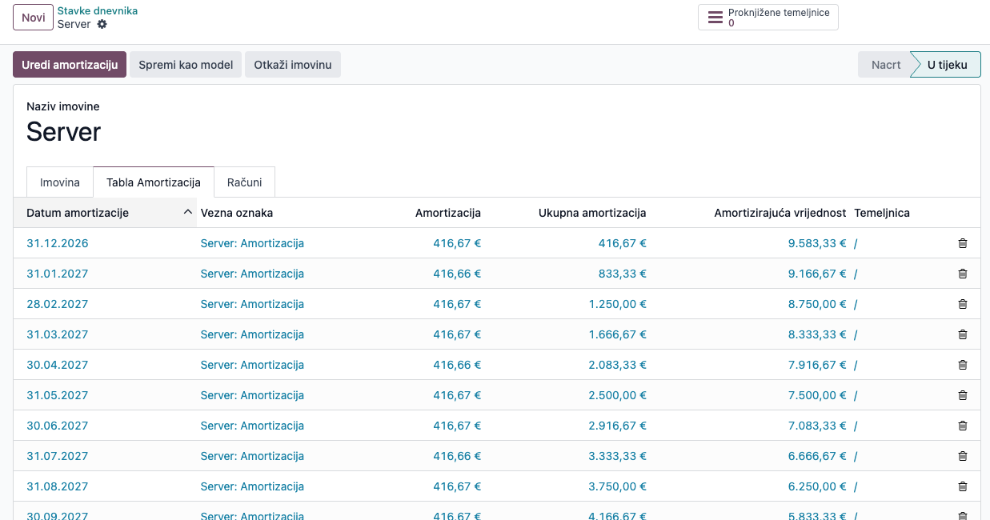Image resolution: width=990 pixels, height=520 pixels.
Task: Delete the 31.01.2027 depreciation row
Action: pos(963,273)
